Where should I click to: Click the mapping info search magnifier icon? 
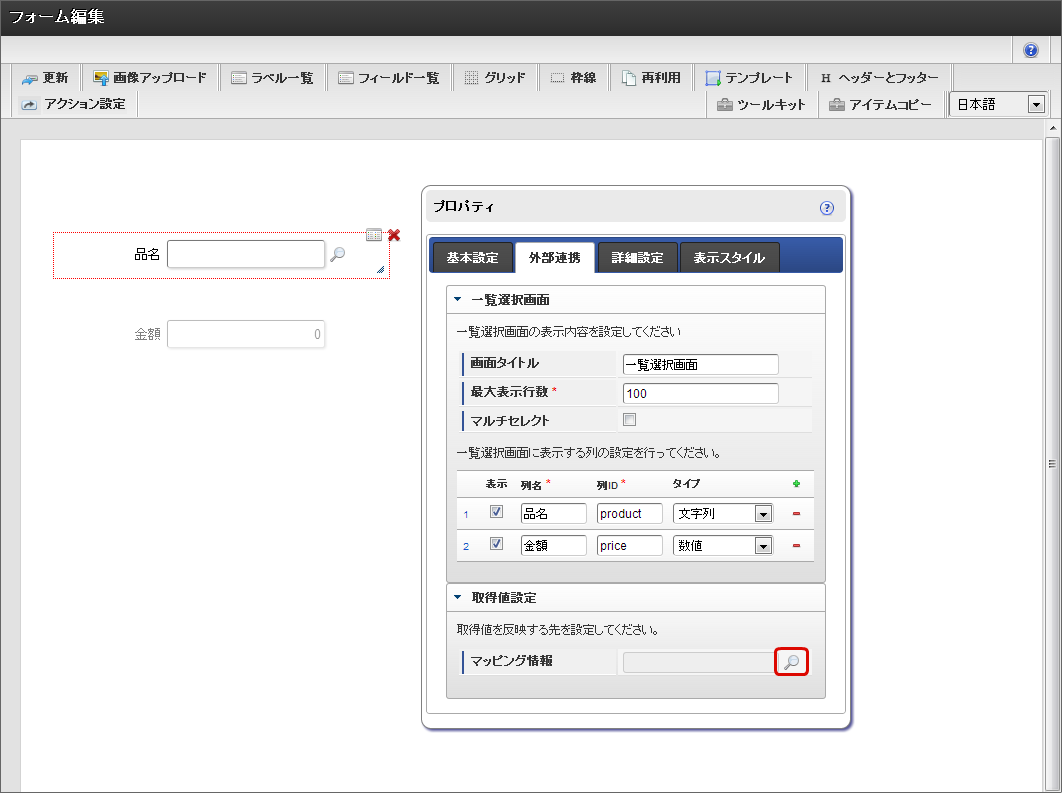(791, 662)
